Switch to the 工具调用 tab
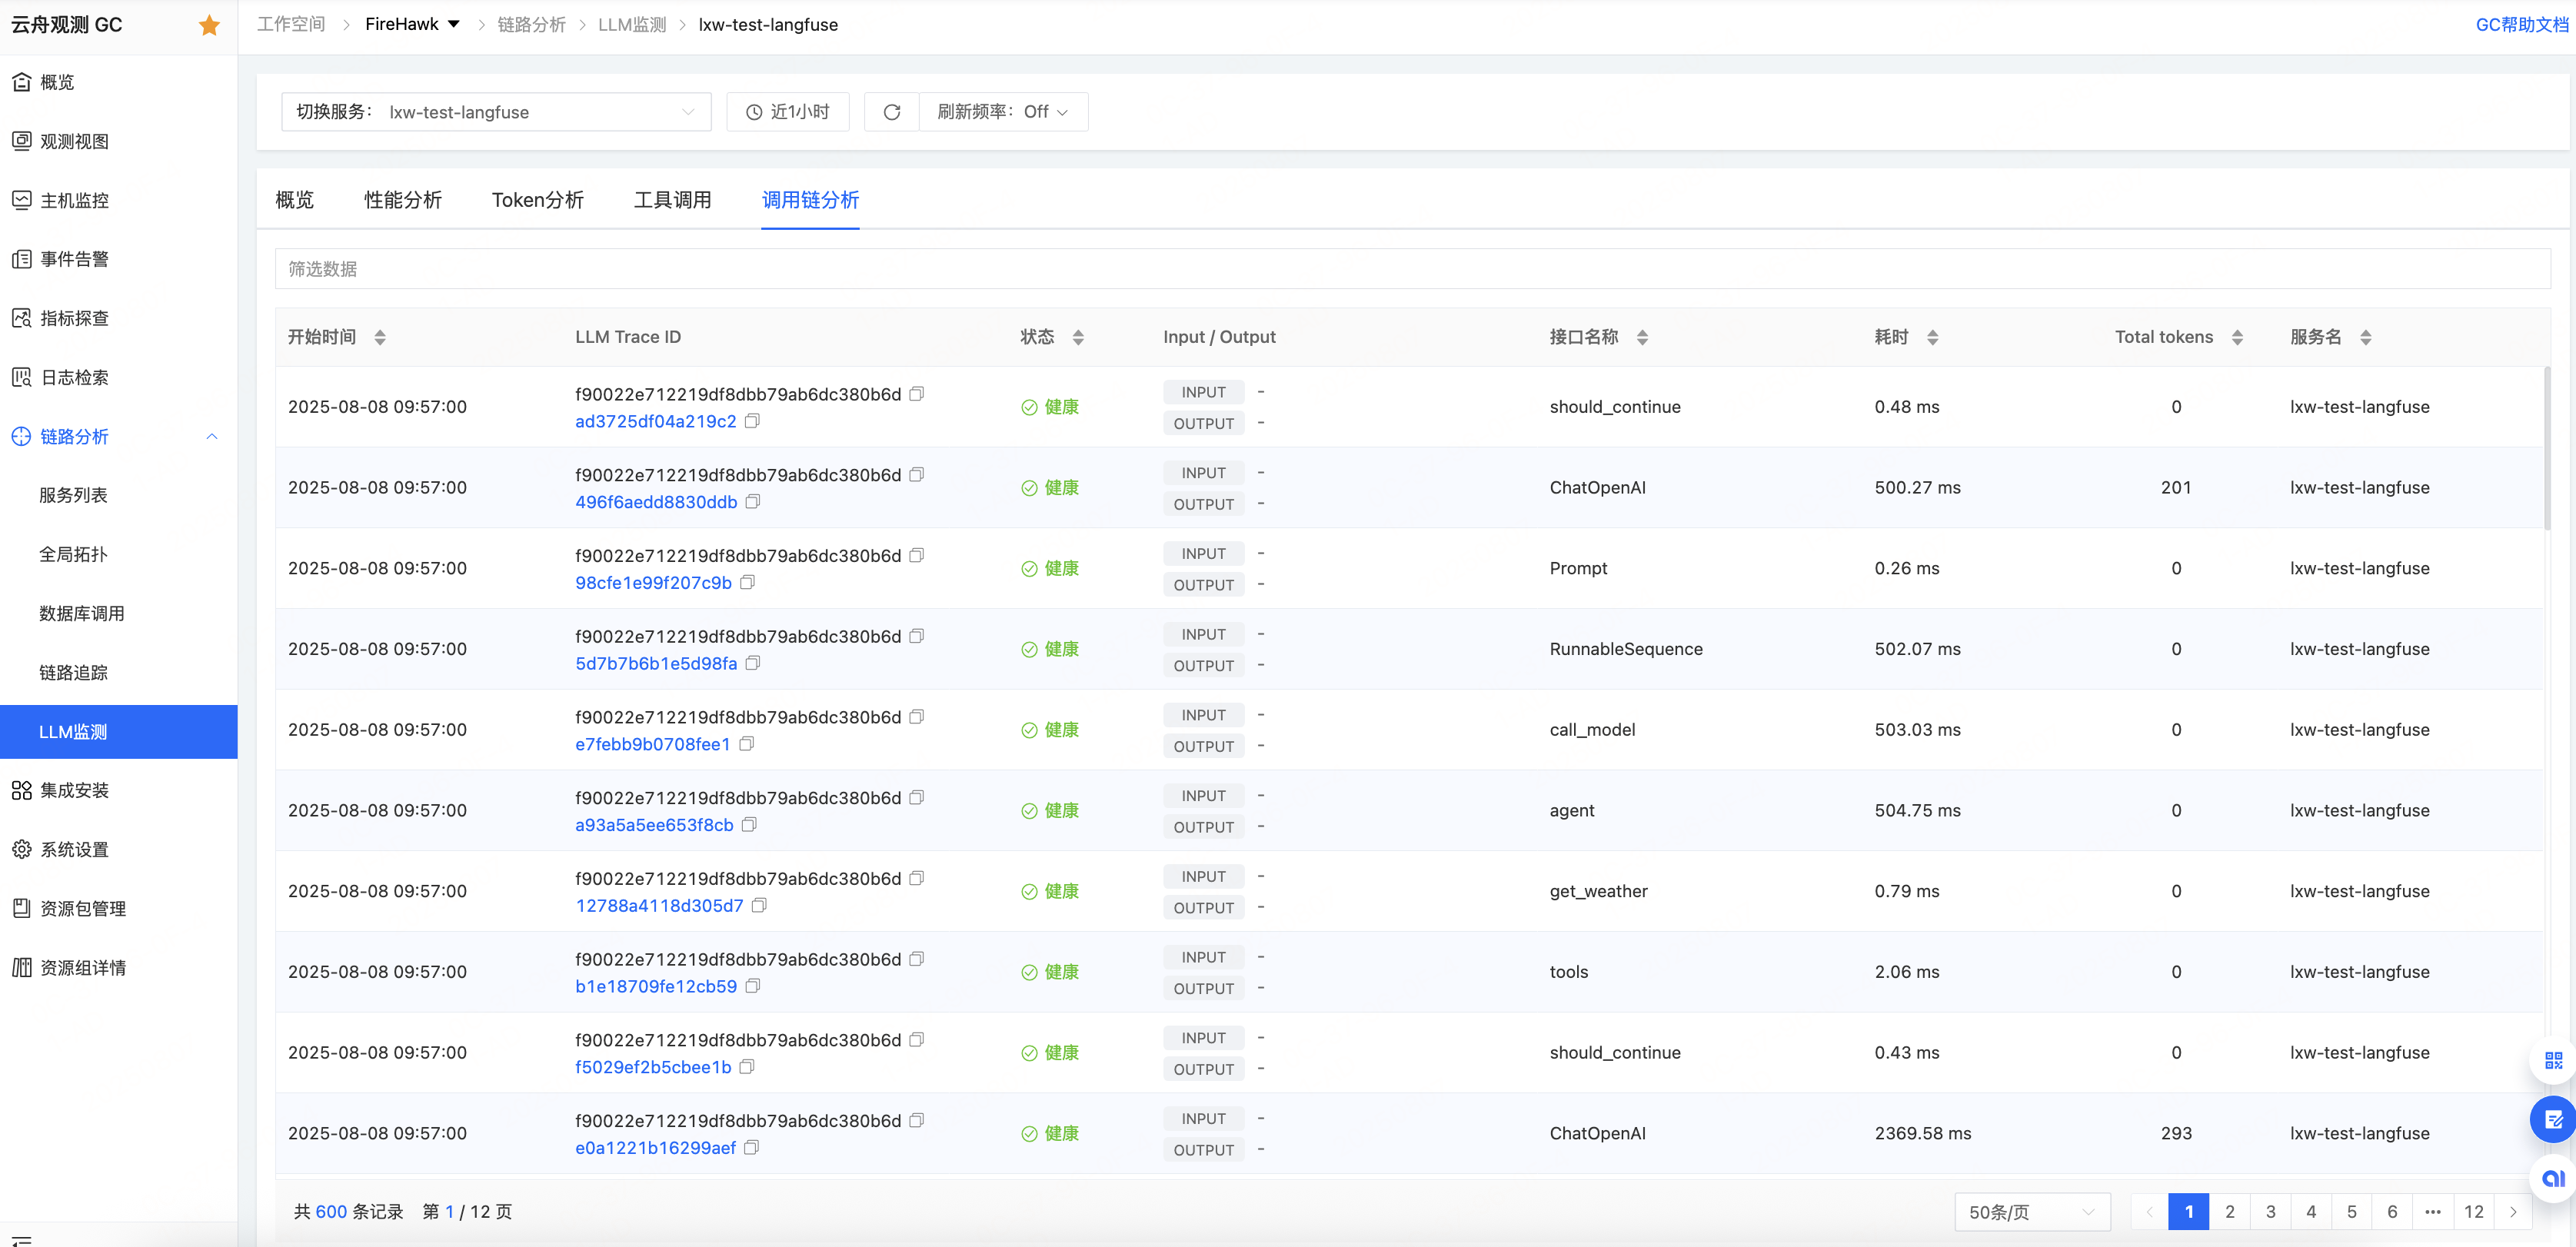Image resolution: width=2576 pixels, height=1247 pixels. (673, 200)
